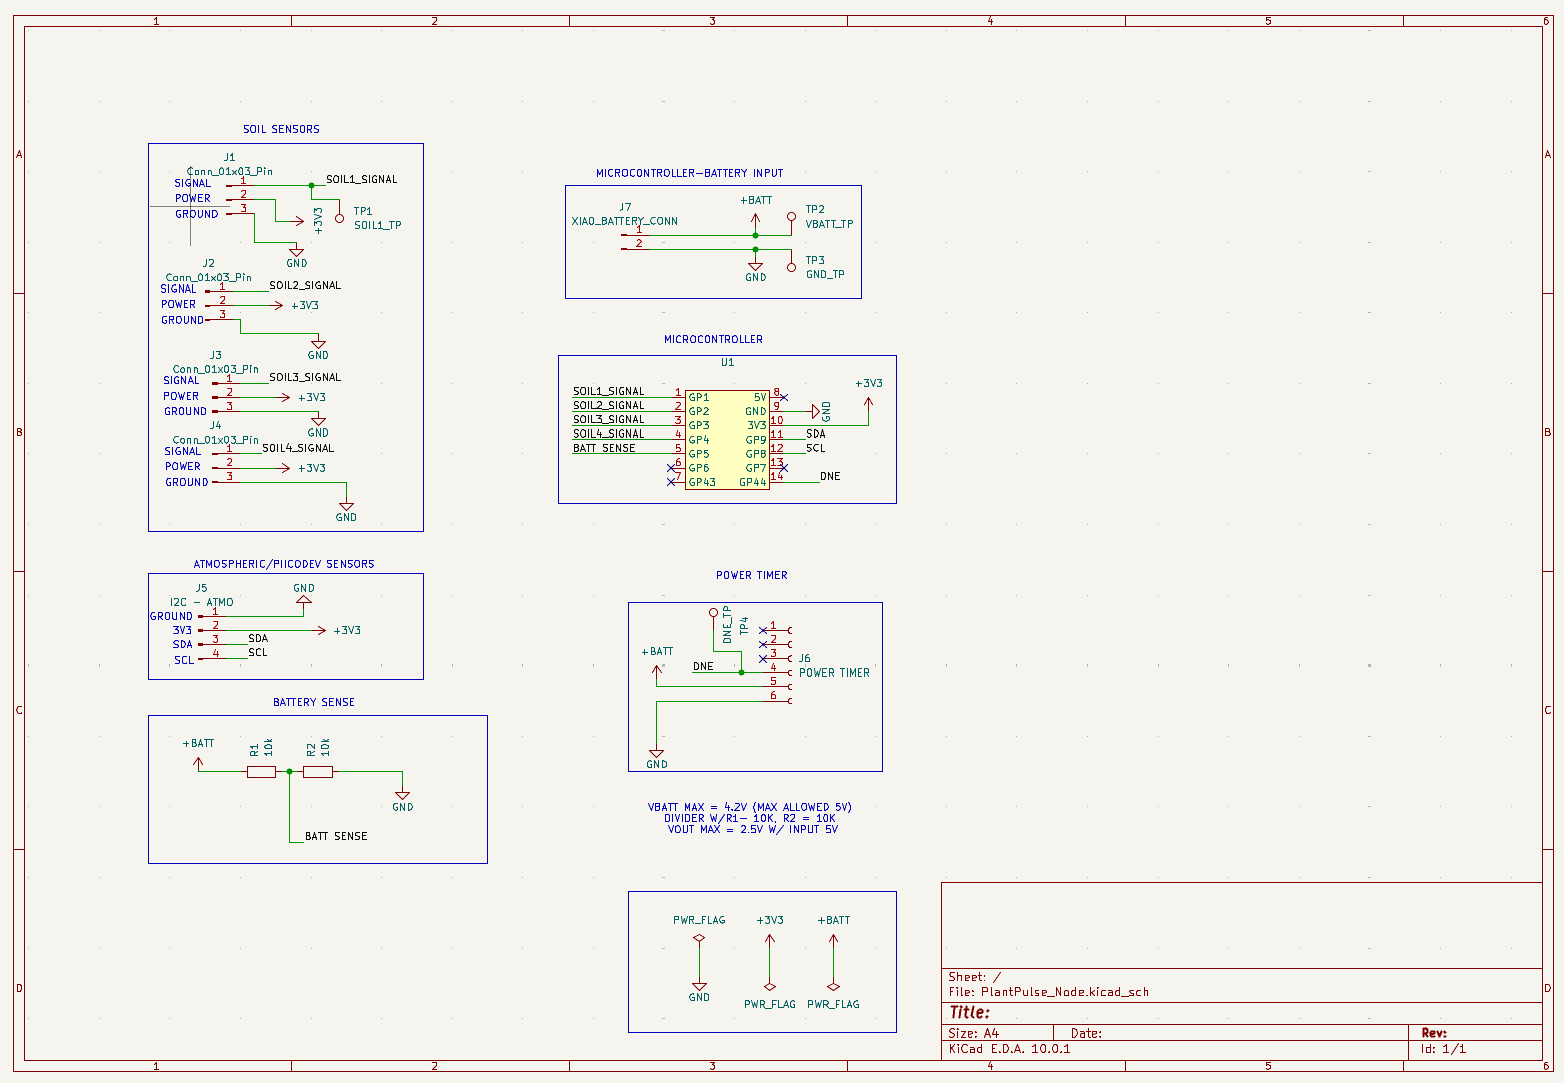This screenshot has height=1083, width=1564.
Task: Click the GND_TP label
Action: pyautogui.click(x=825, y=274)
